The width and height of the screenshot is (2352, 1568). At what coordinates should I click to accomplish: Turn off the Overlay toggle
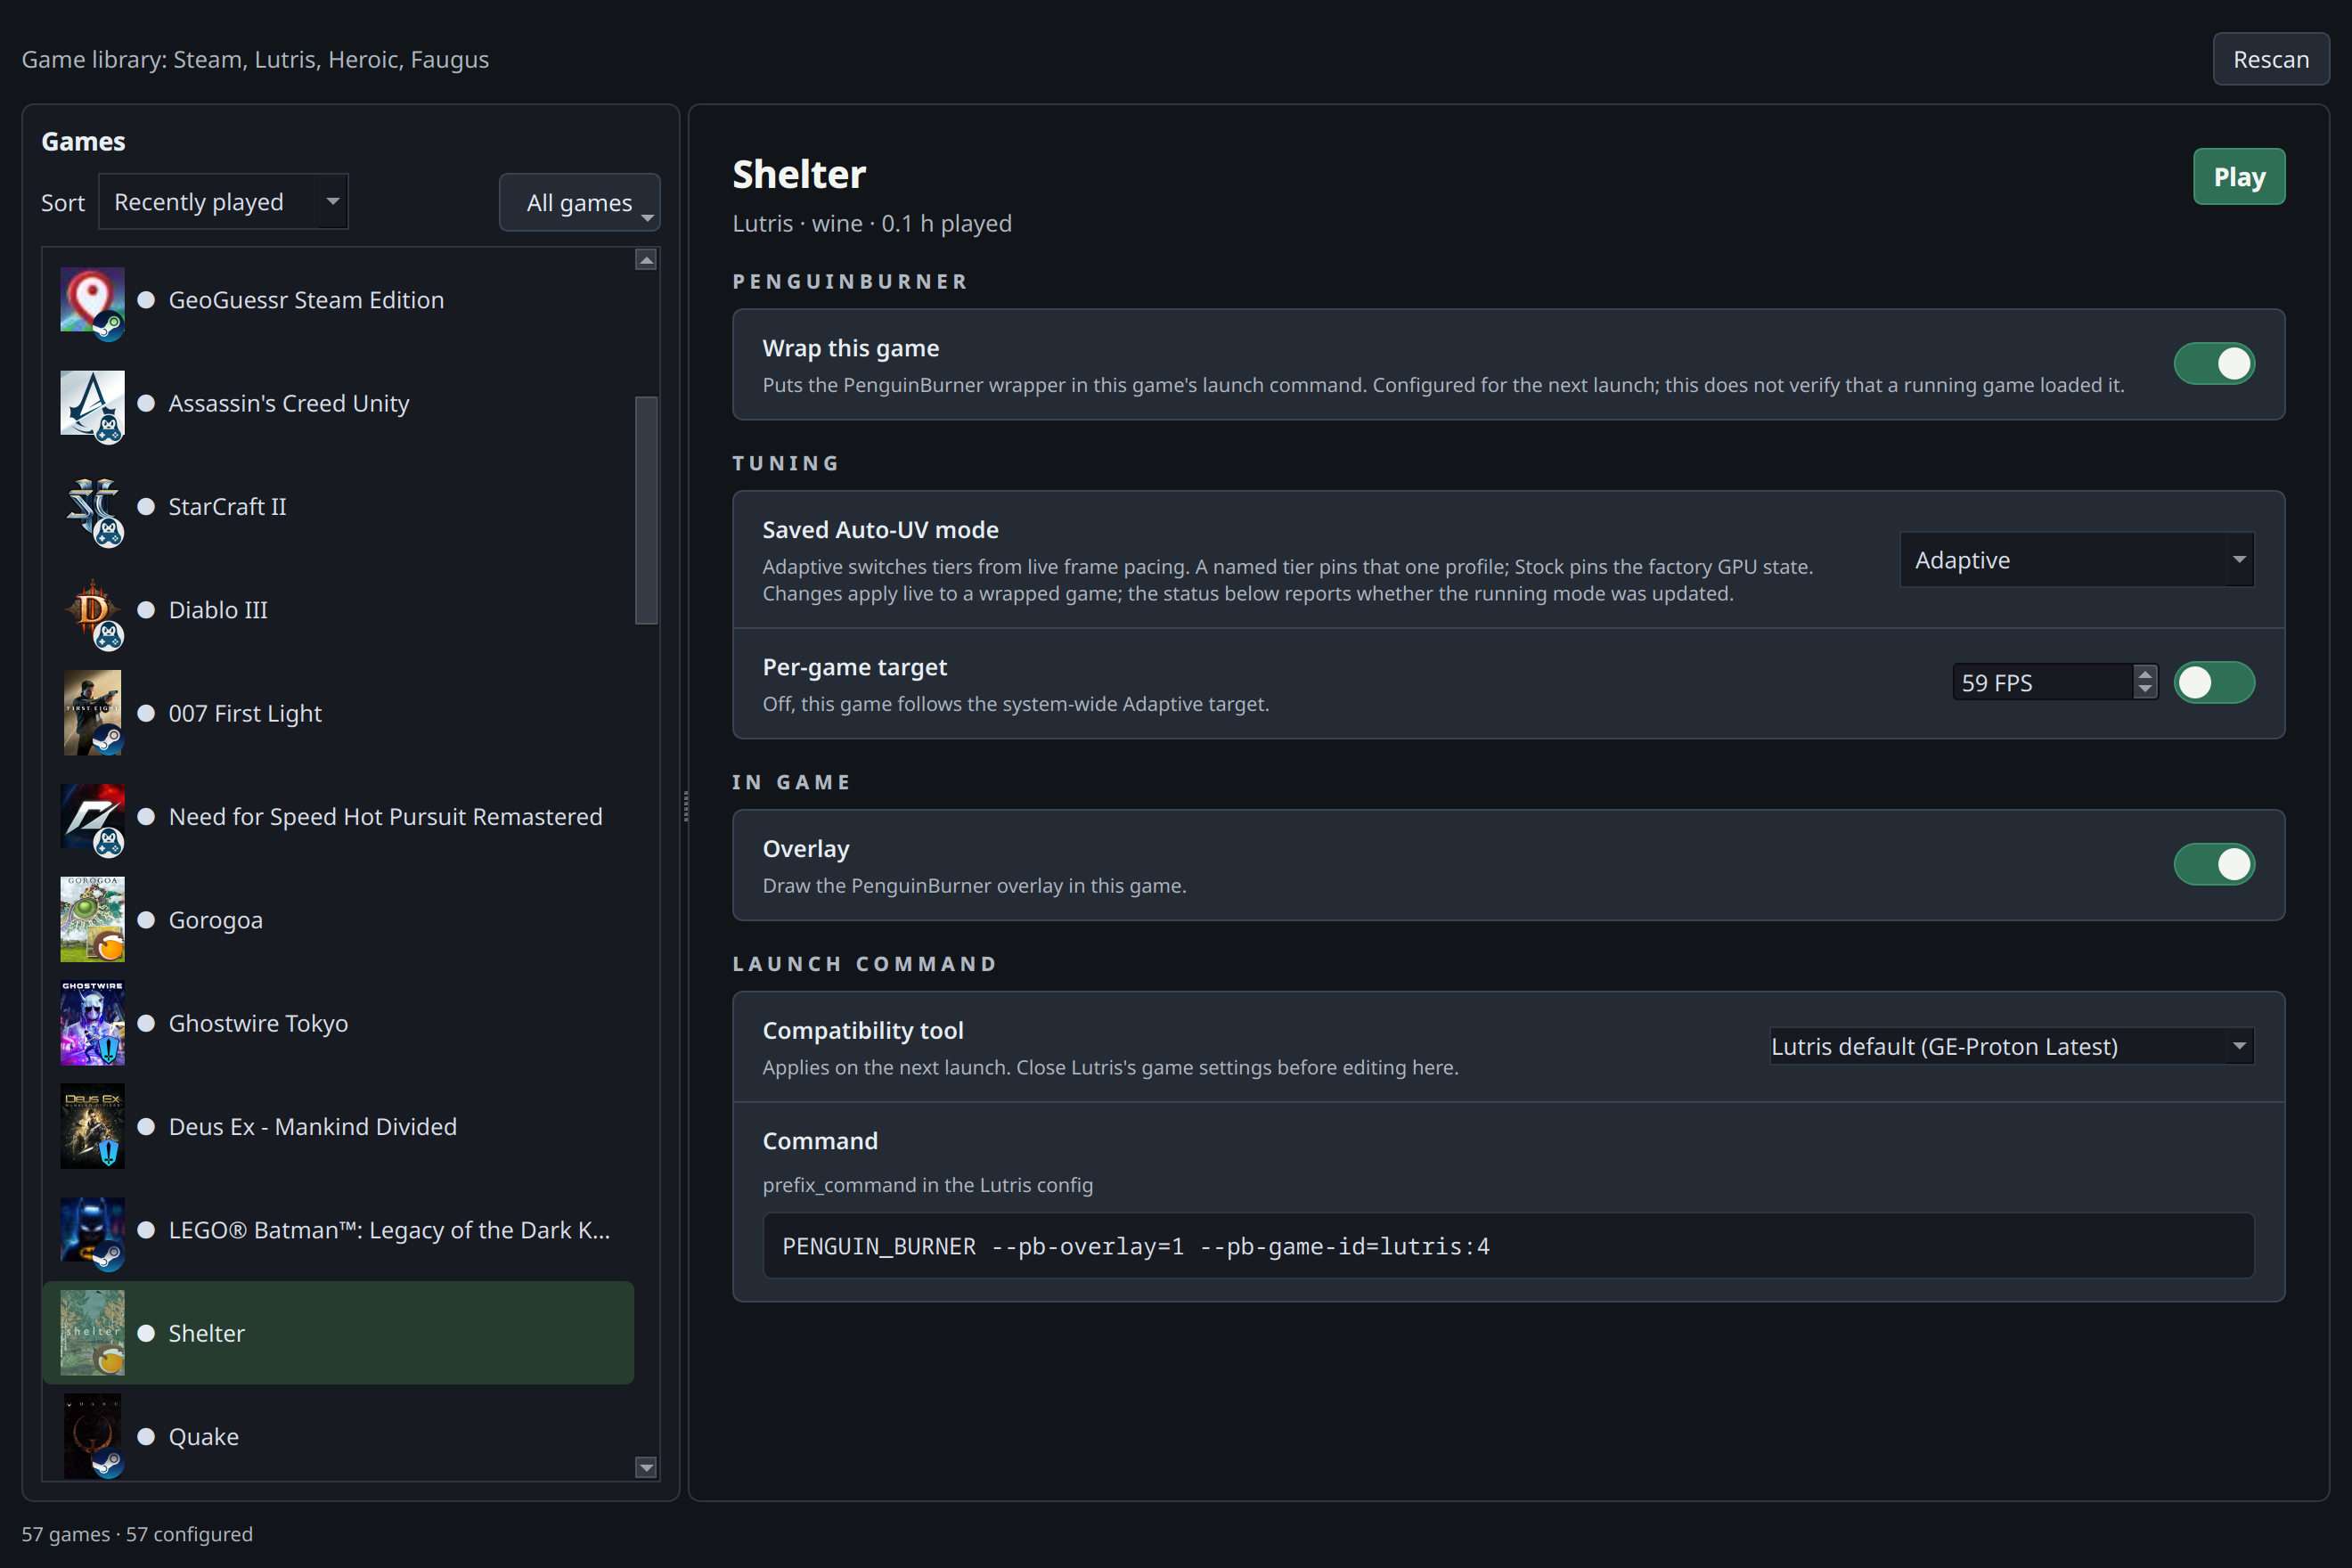[2214, 865]
